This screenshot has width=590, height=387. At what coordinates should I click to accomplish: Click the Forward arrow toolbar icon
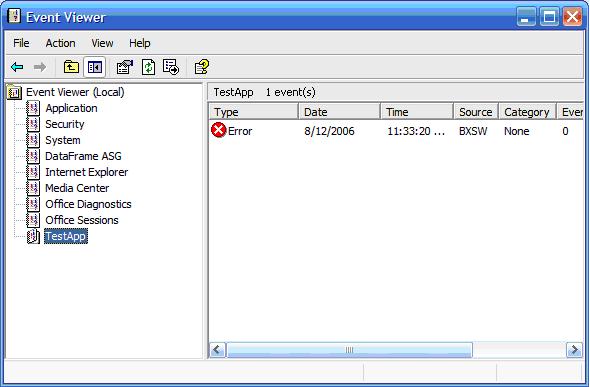(x=40, y=67)
